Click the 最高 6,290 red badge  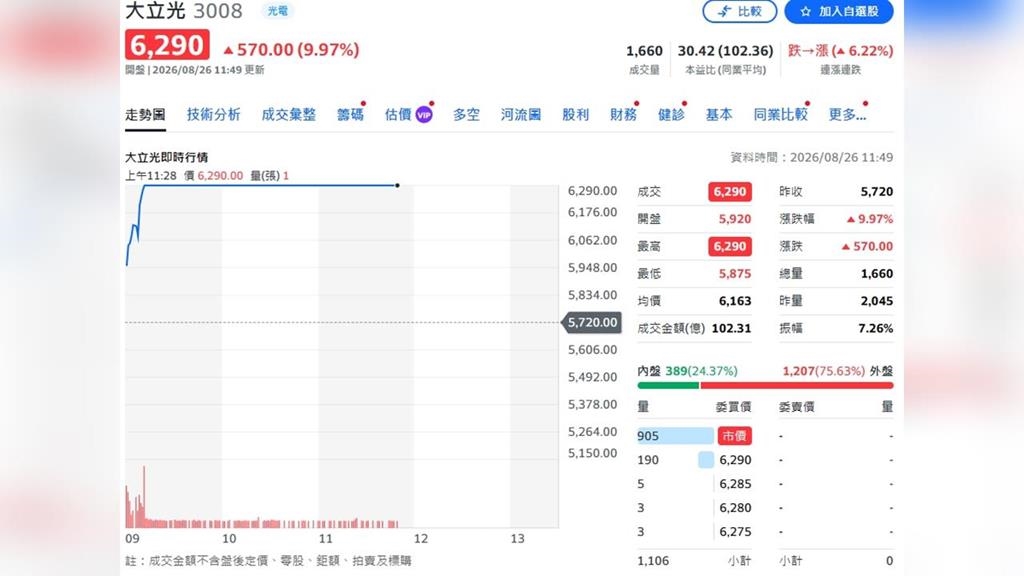pos(729,246)
